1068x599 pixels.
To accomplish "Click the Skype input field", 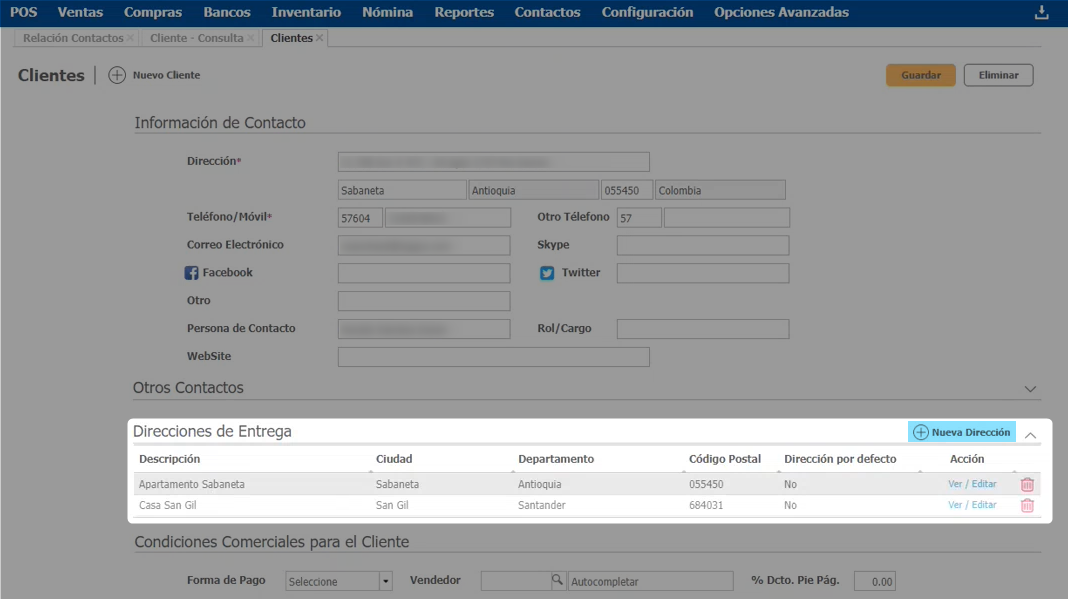I will (702, 245).
